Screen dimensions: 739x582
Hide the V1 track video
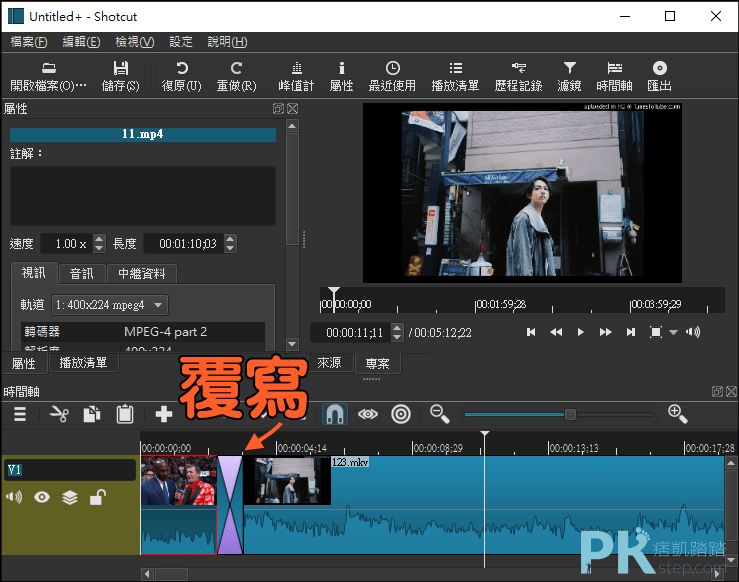[x=42, y=497]
